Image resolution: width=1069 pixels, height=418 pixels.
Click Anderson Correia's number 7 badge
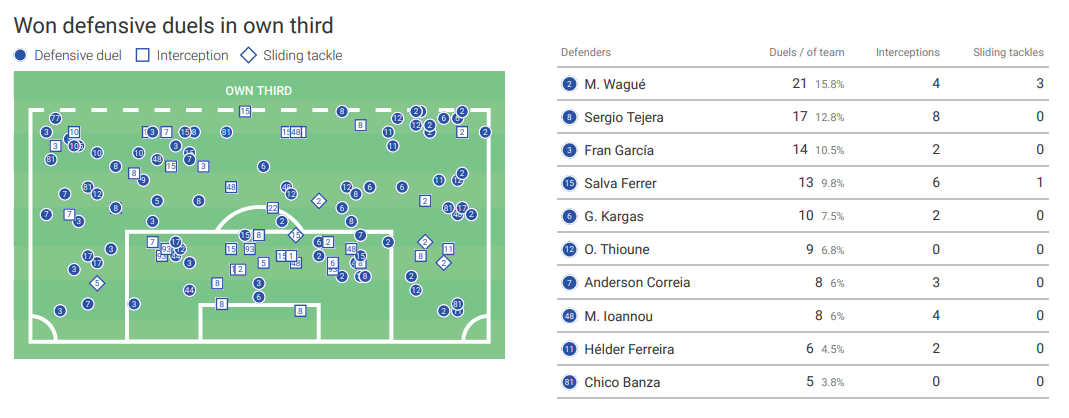[x=569, y=283]
